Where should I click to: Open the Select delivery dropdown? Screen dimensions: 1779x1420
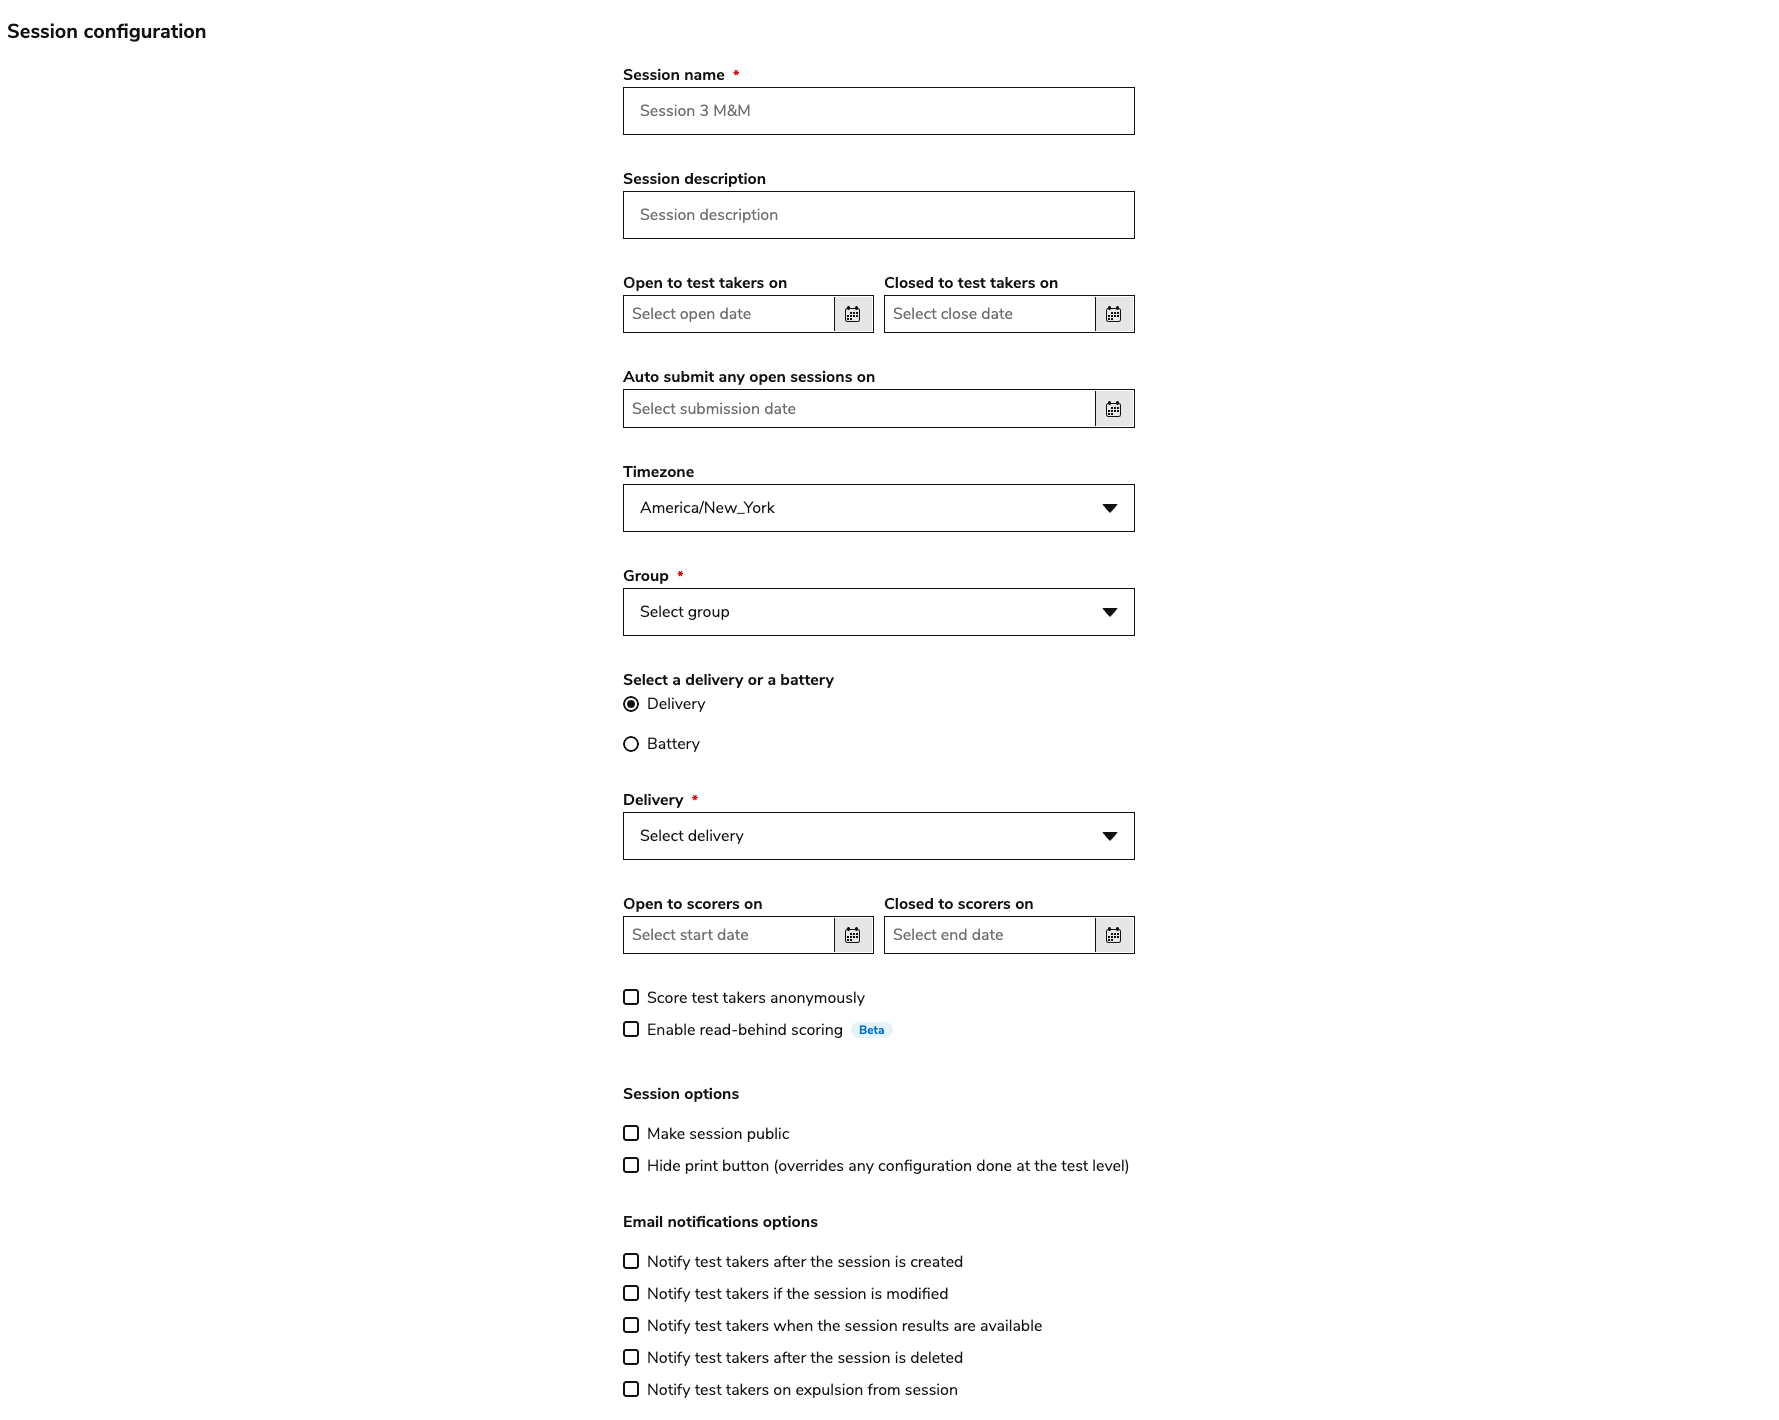[x=878, y=836]
